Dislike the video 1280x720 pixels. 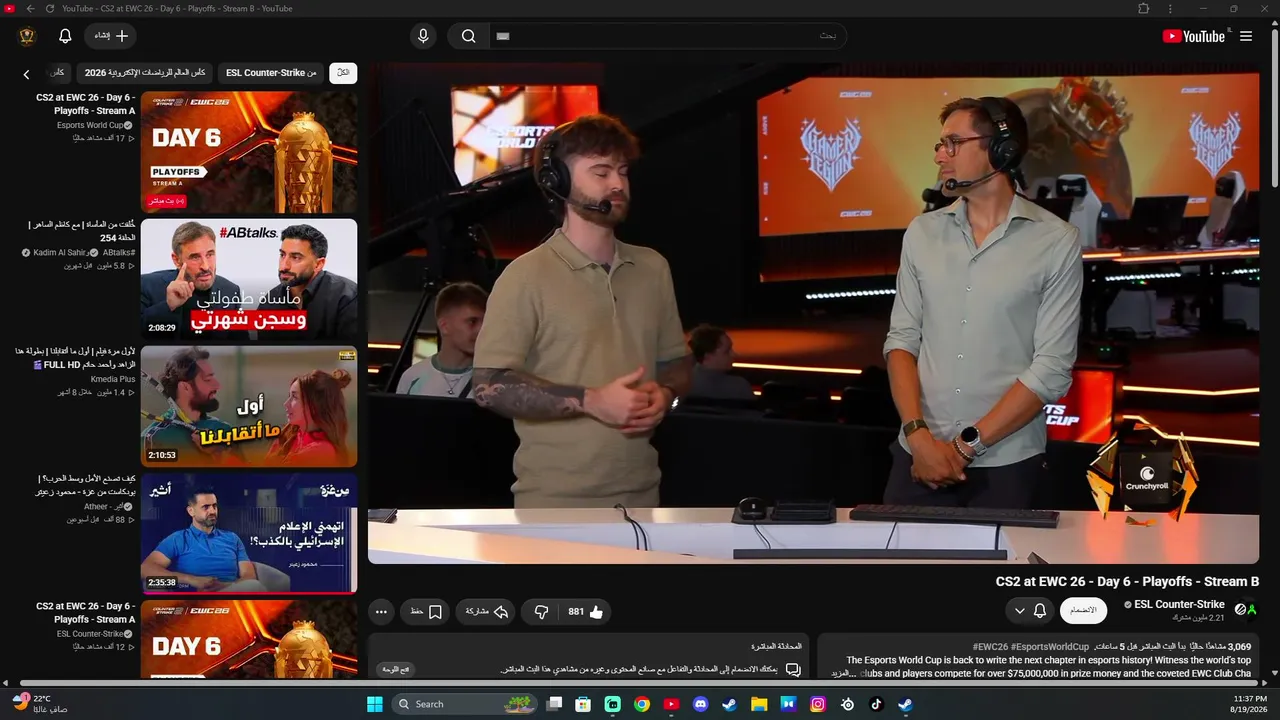click(541, 612)
